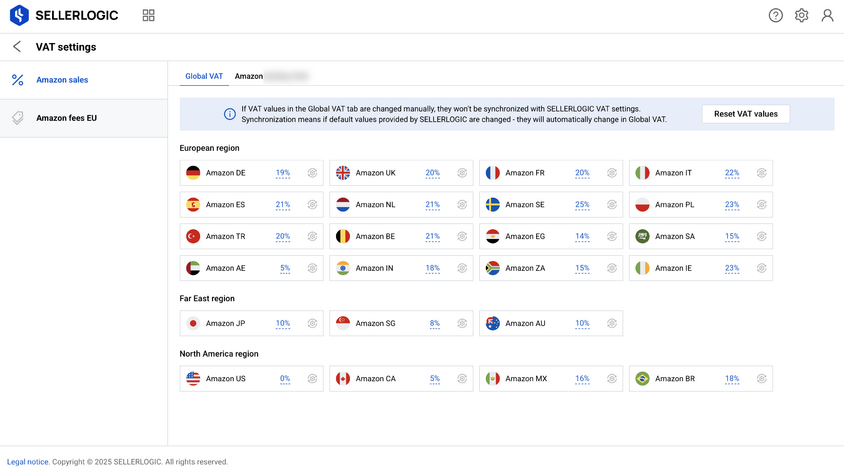Click the sync icon for Amazon BR
The height and width of the screenshot is (475, 844).
(x=761, y=379)
